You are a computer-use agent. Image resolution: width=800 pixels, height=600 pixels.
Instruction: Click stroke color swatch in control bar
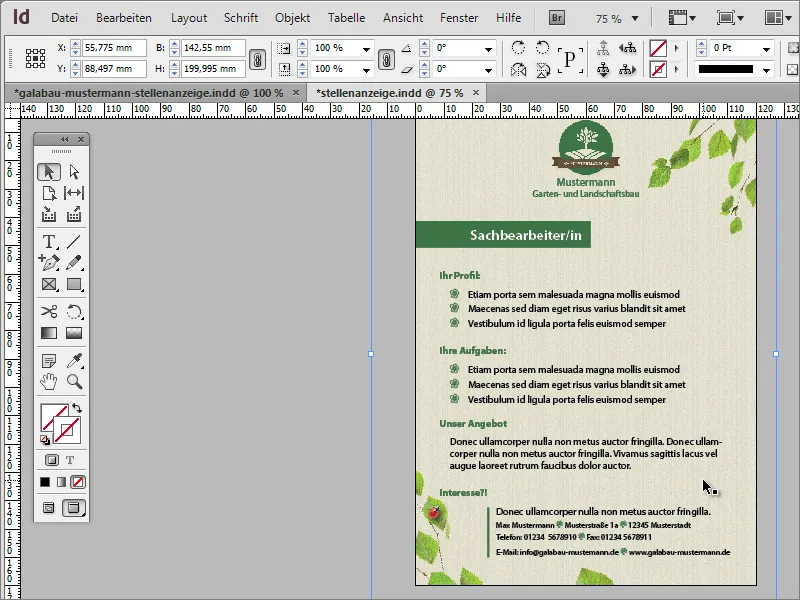click(658, 69)
